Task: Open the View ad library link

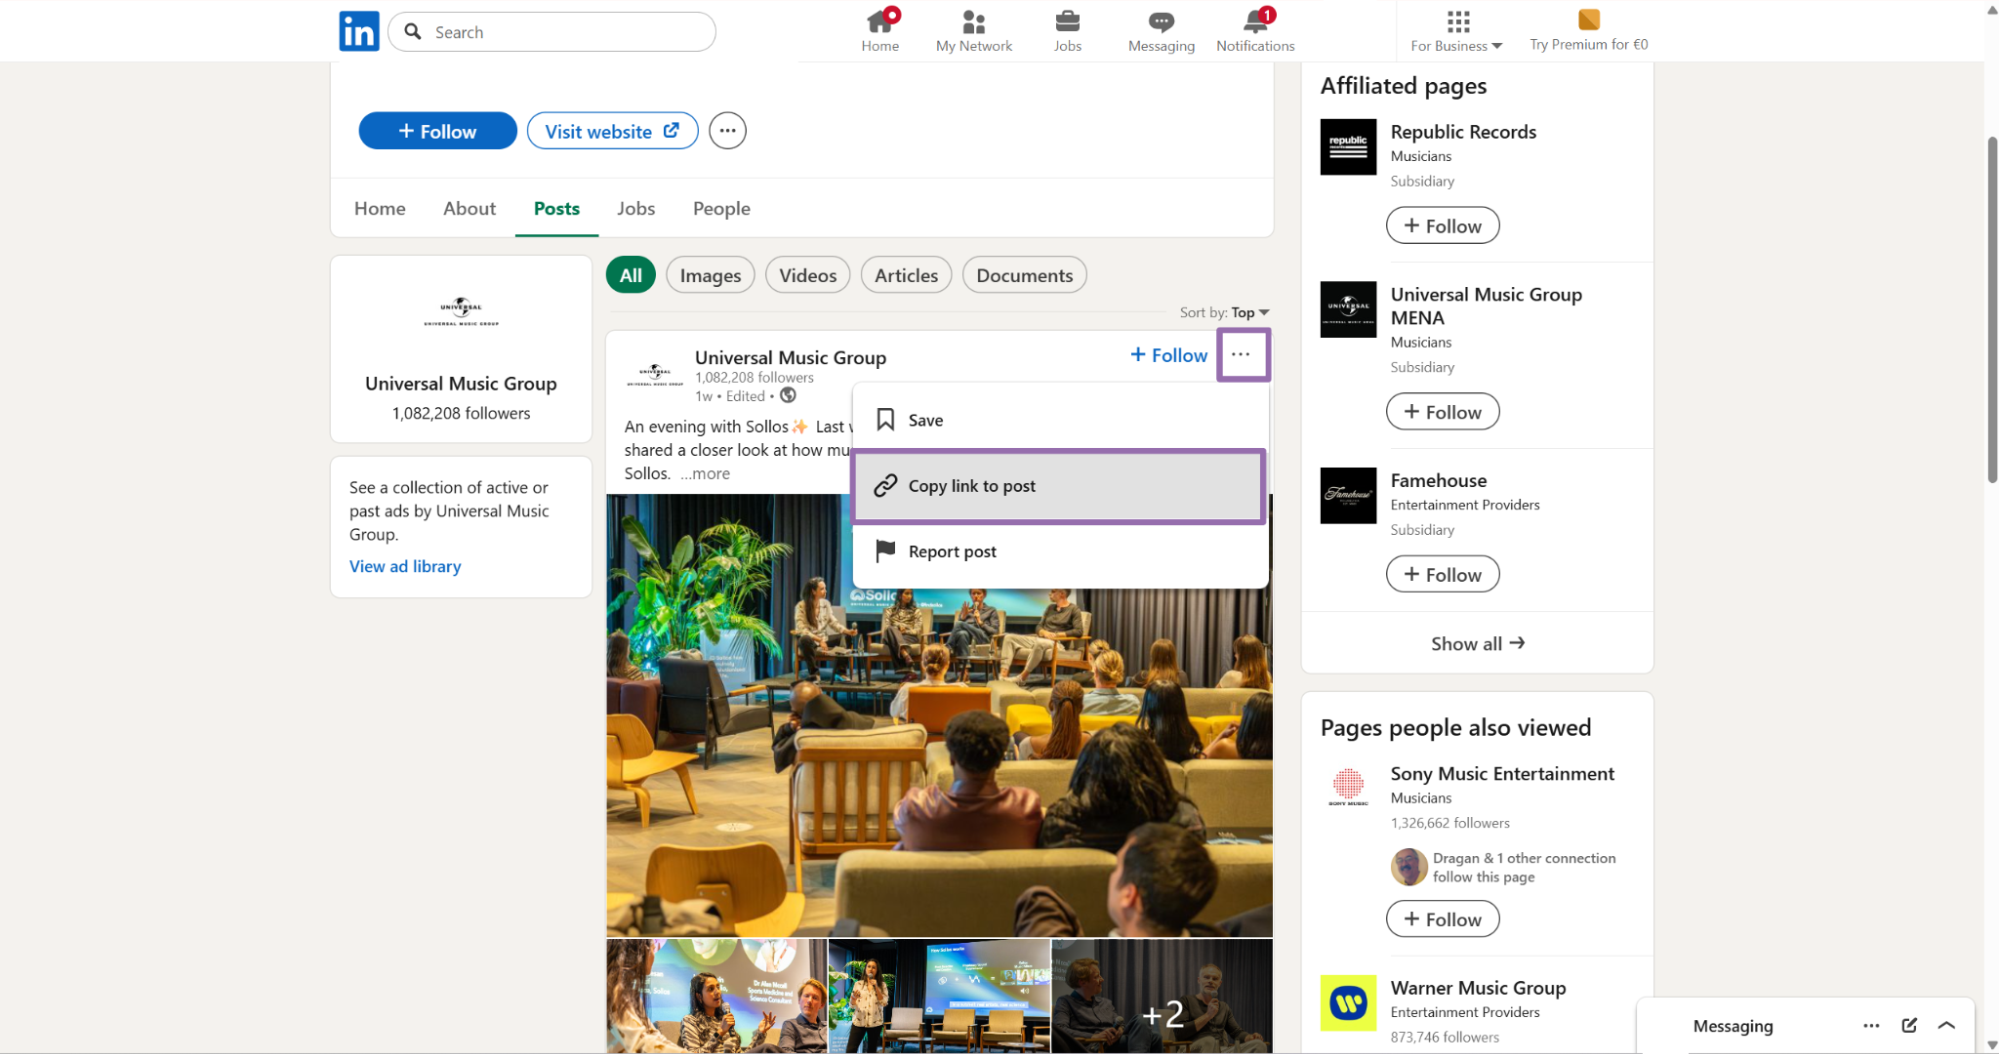Action: point(405,566)
